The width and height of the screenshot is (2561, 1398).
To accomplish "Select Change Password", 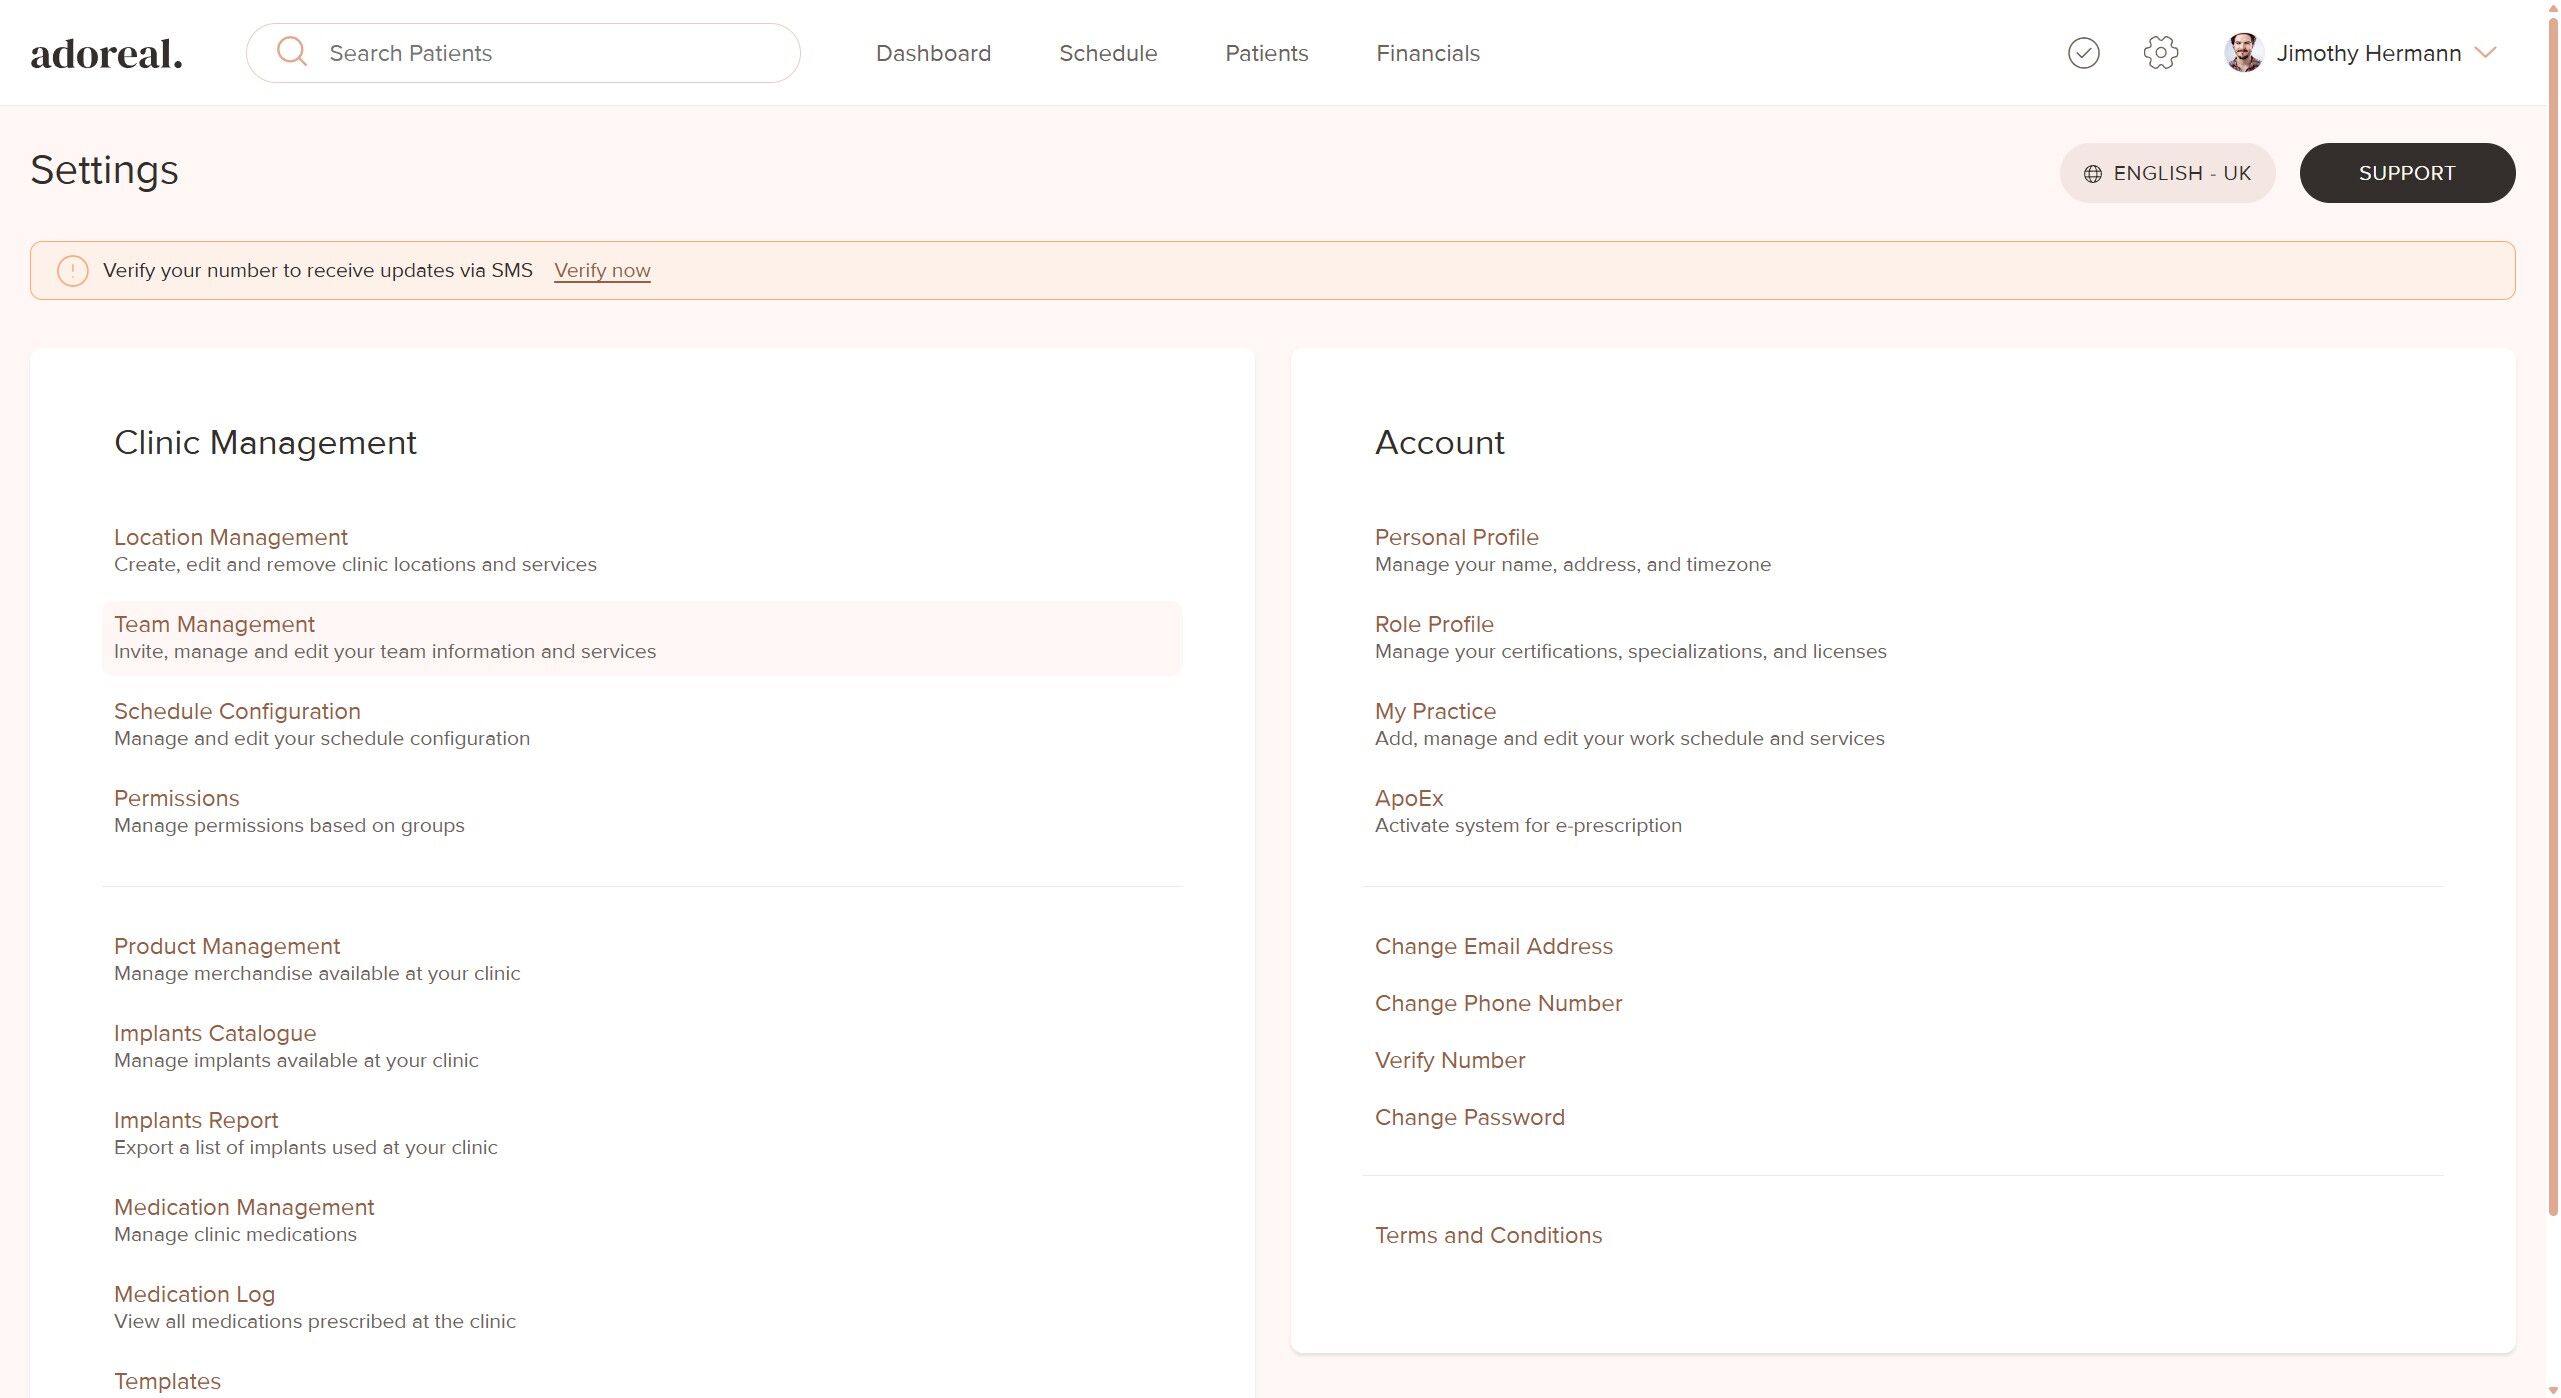I will (1469, 1117).
